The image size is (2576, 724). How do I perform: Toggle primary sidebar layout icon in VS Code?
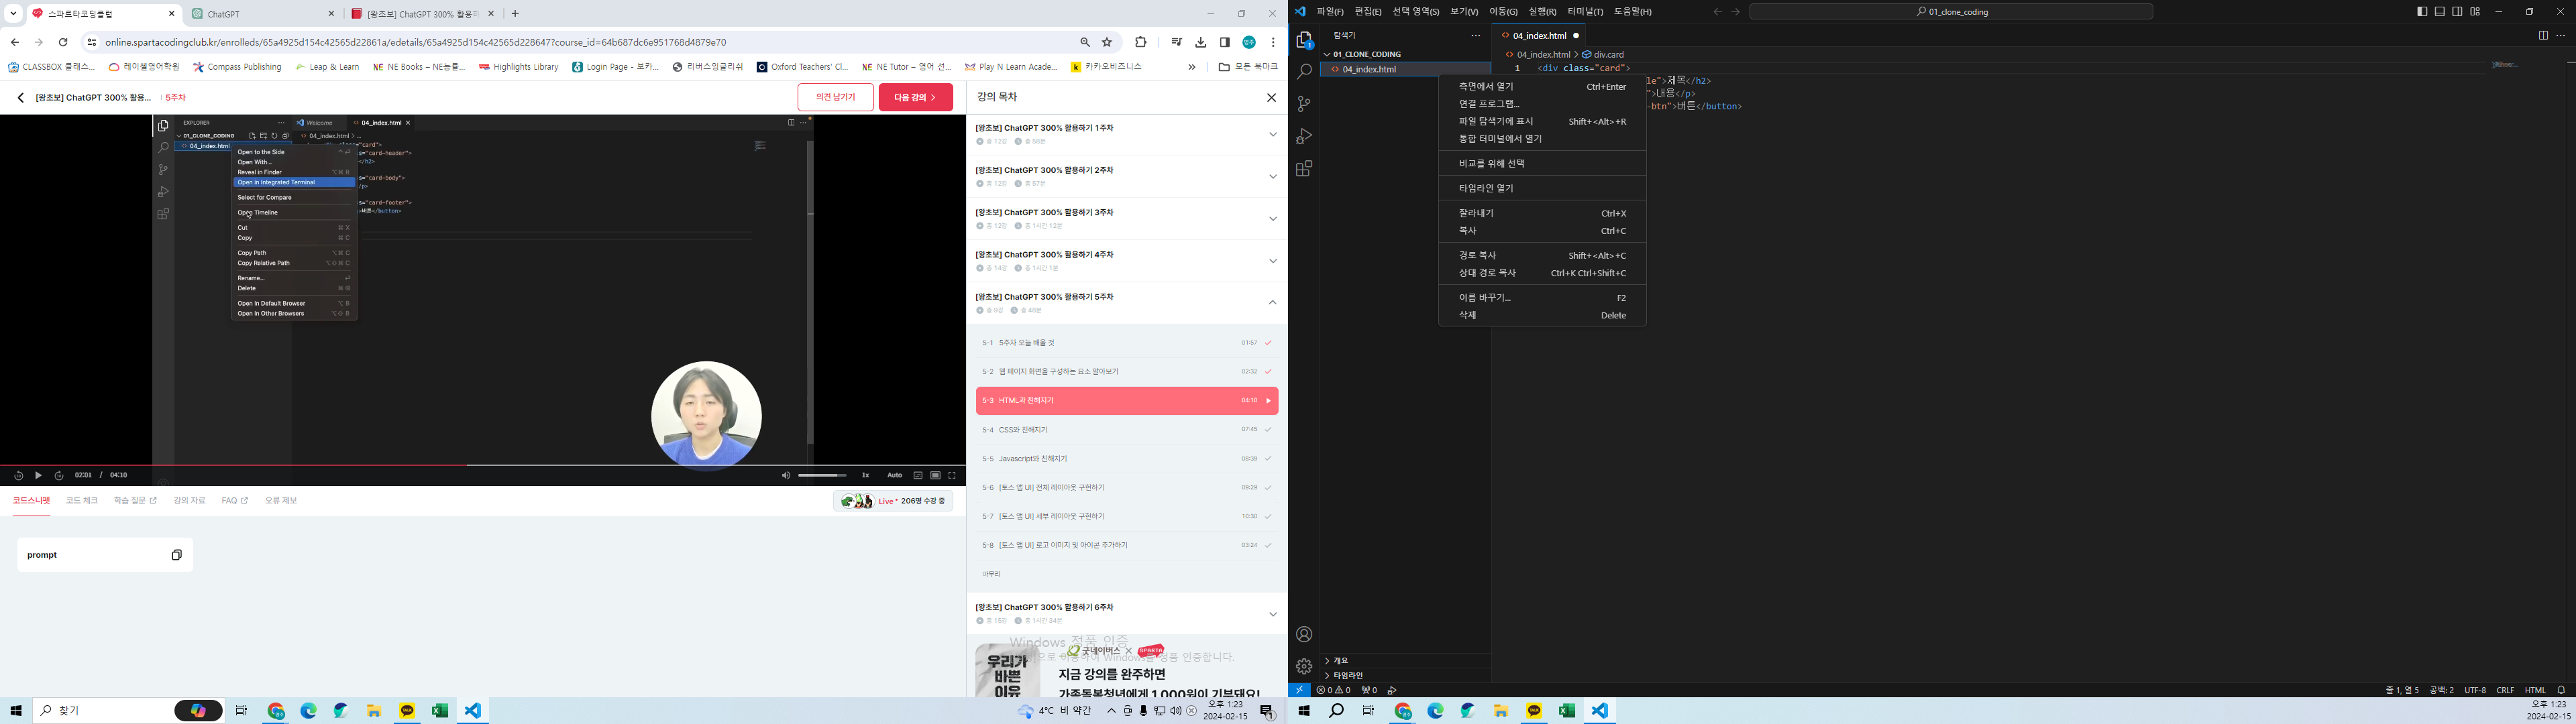[2422, 12]
